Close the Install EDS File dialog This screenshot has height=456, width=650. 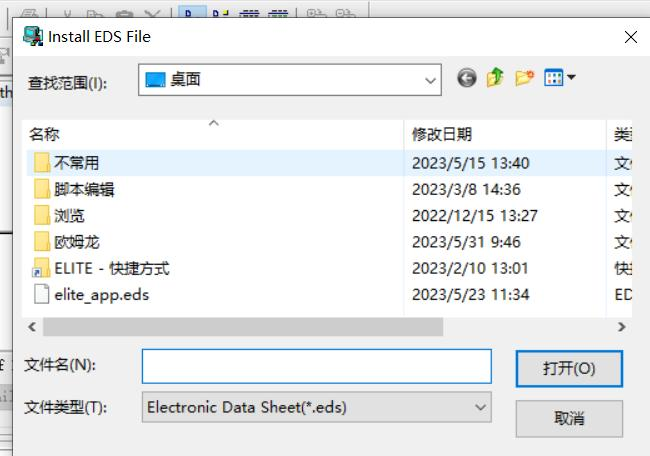tap(631, 37)
